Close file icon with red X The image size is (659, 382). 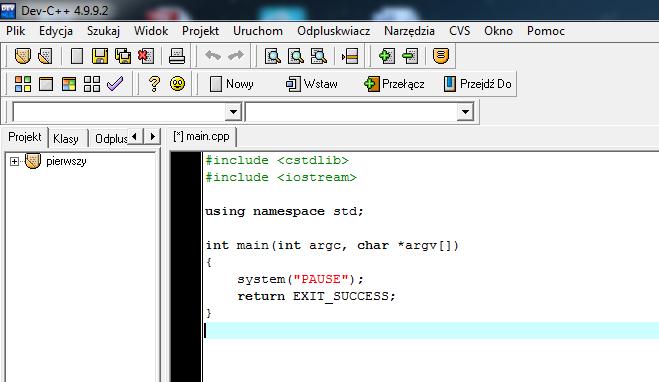[146, 56]
